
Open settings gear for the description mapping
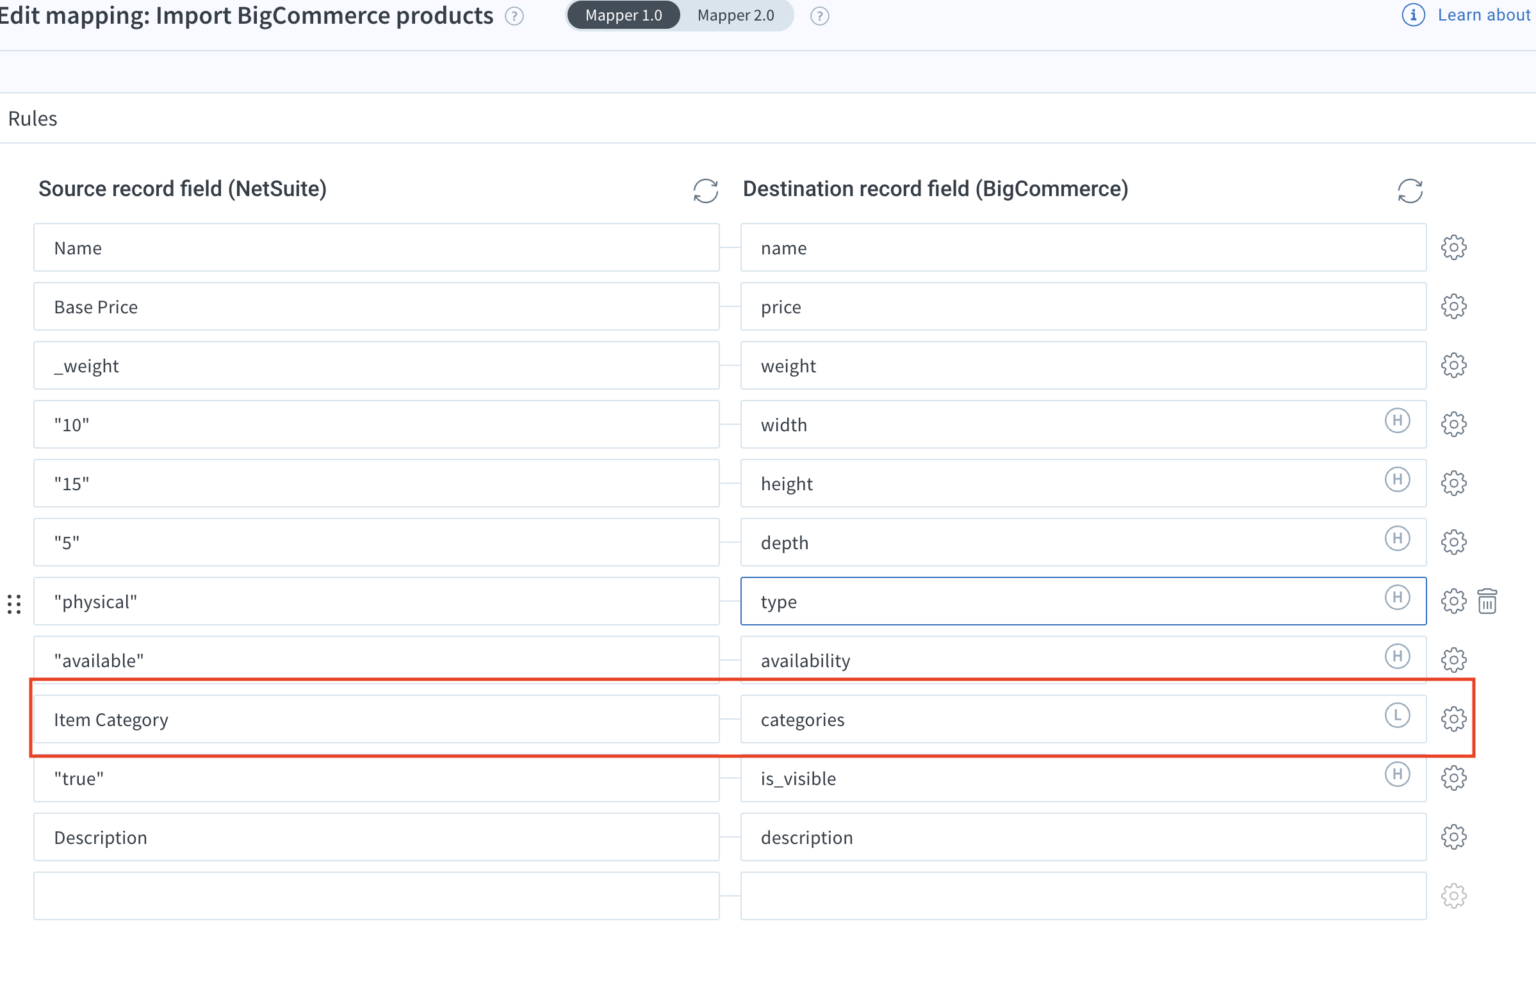[x=1453, y=837]
